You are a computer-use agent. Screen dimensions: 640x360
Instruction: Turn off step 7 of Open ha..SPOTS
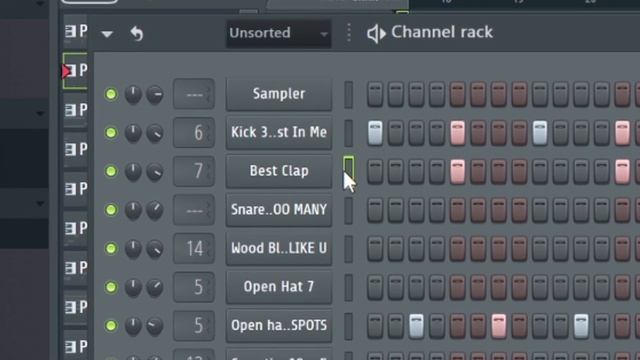click(499, 325)
